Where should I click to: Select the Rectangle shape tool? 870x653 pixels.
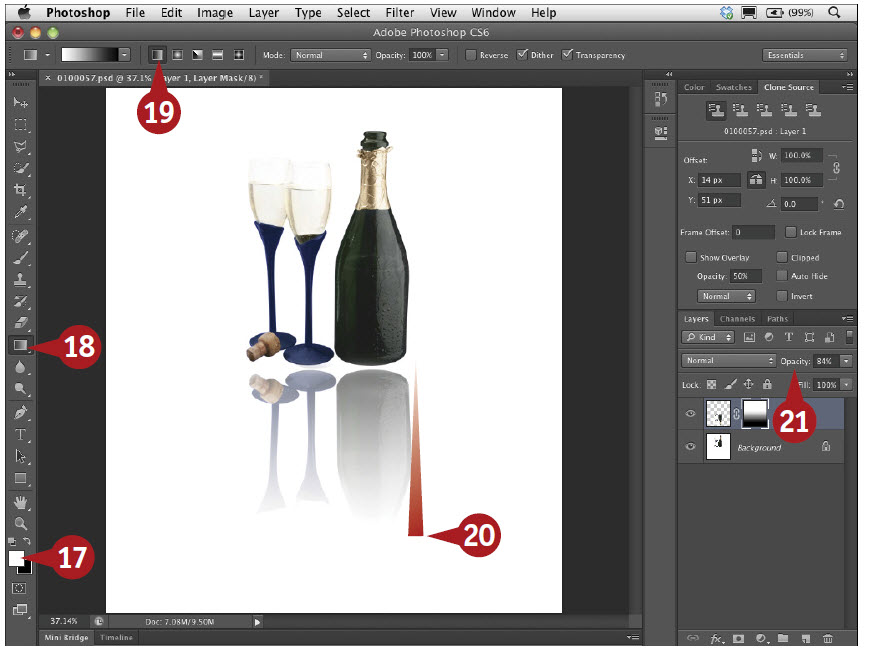[21, 478]
